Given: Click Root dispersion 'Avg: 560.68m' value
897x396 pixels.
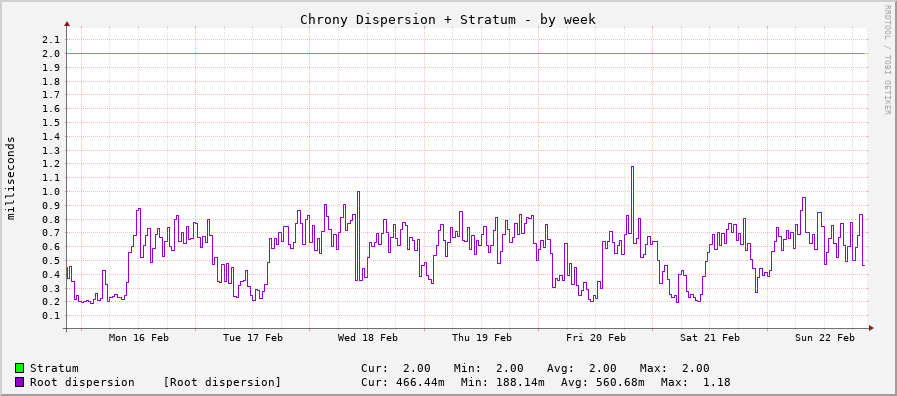Looking at the screenshot, I should point(602,382).
